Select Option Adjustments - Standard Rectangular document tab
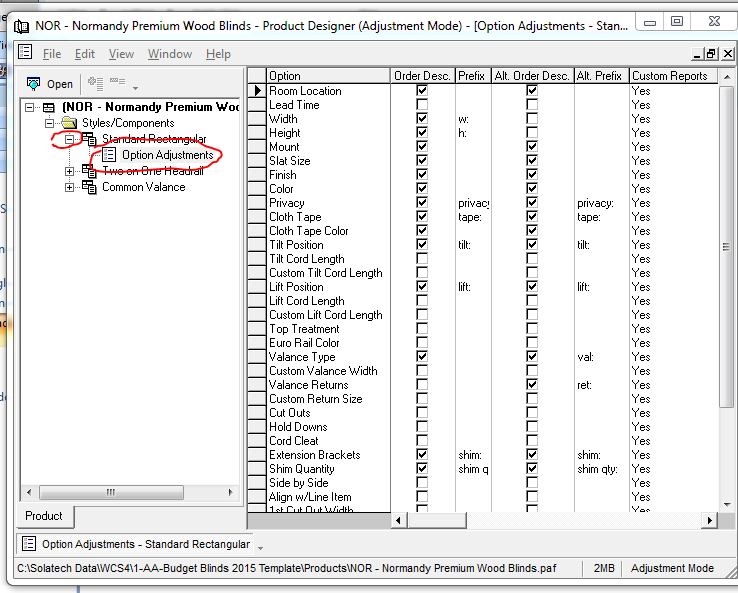The width and height of the screenshot is (738, 593). click(136, 544)
